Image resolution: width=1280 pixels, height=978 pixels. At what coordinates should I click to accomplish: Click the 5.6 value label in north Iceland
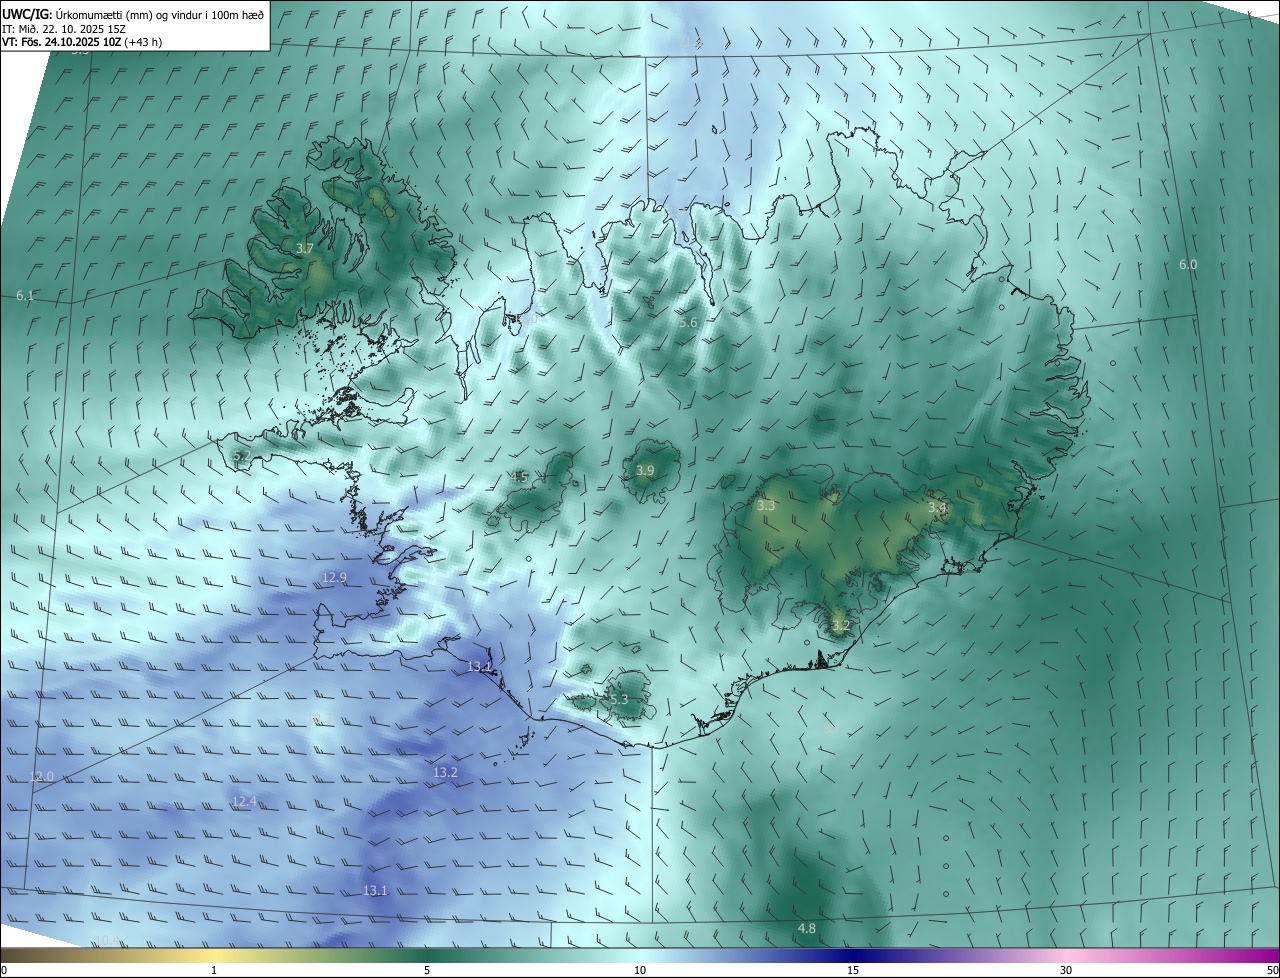(x=688, y=322)
